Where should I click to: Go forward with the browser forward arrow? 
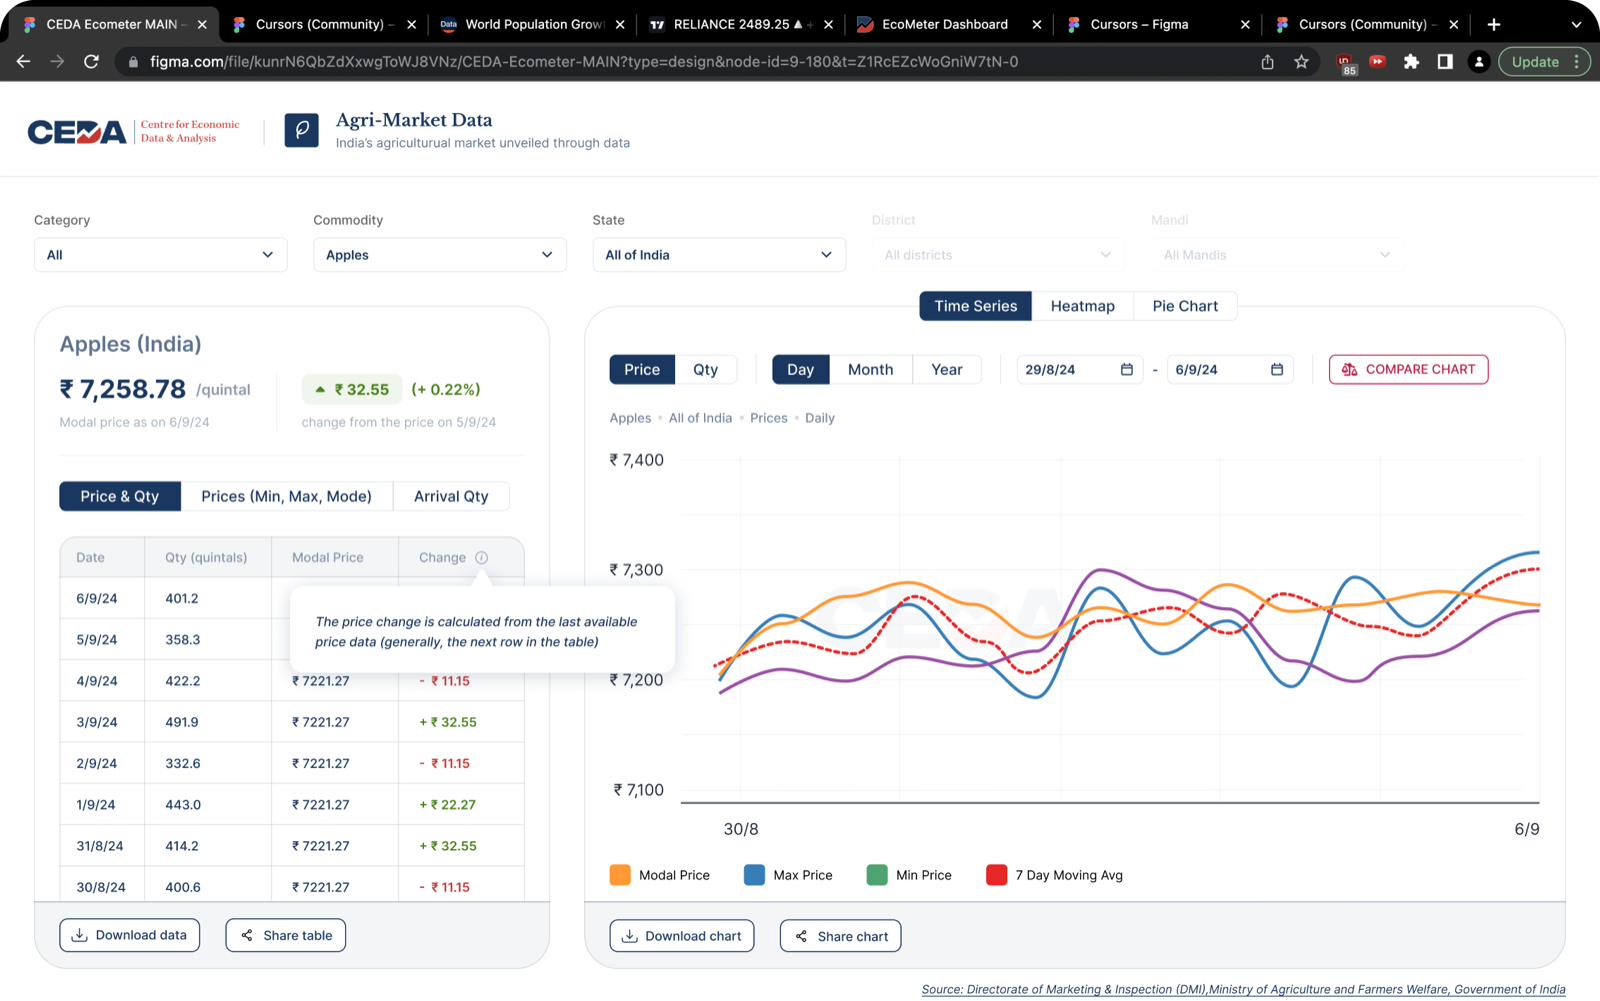(x=57, y=62)
